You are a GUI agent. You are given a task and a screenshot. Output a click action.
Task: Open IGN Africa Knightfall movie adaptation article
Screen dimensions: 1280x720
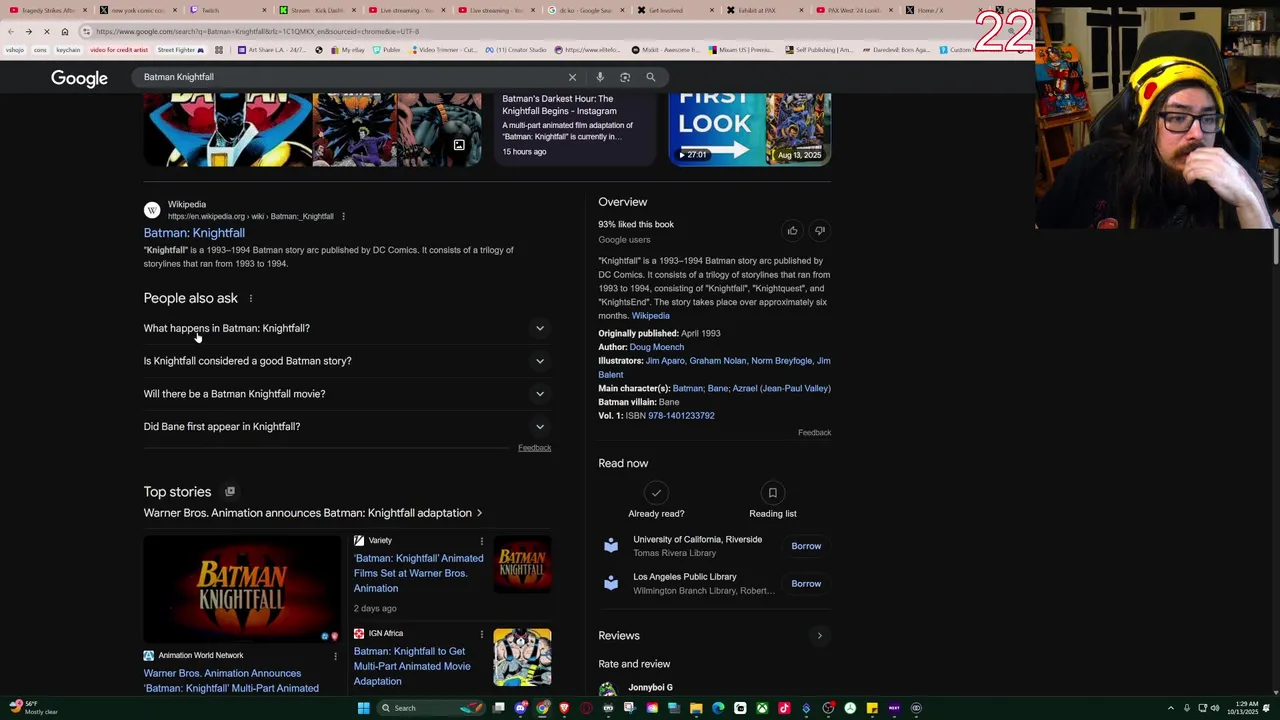(x=412, y=666)
